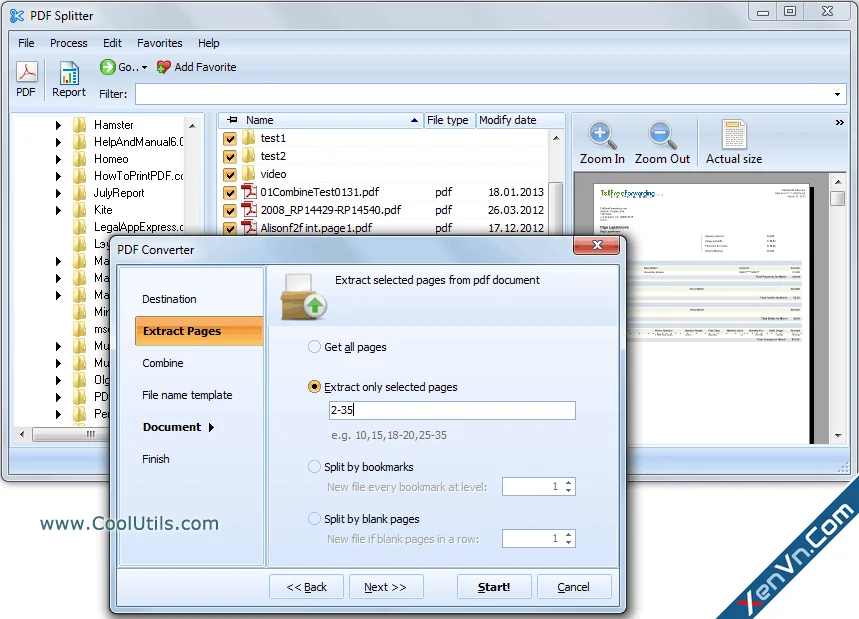Switch to the Combine step
Screen dimensions: 859x619
pyautogui.click(x=163, y=363)
